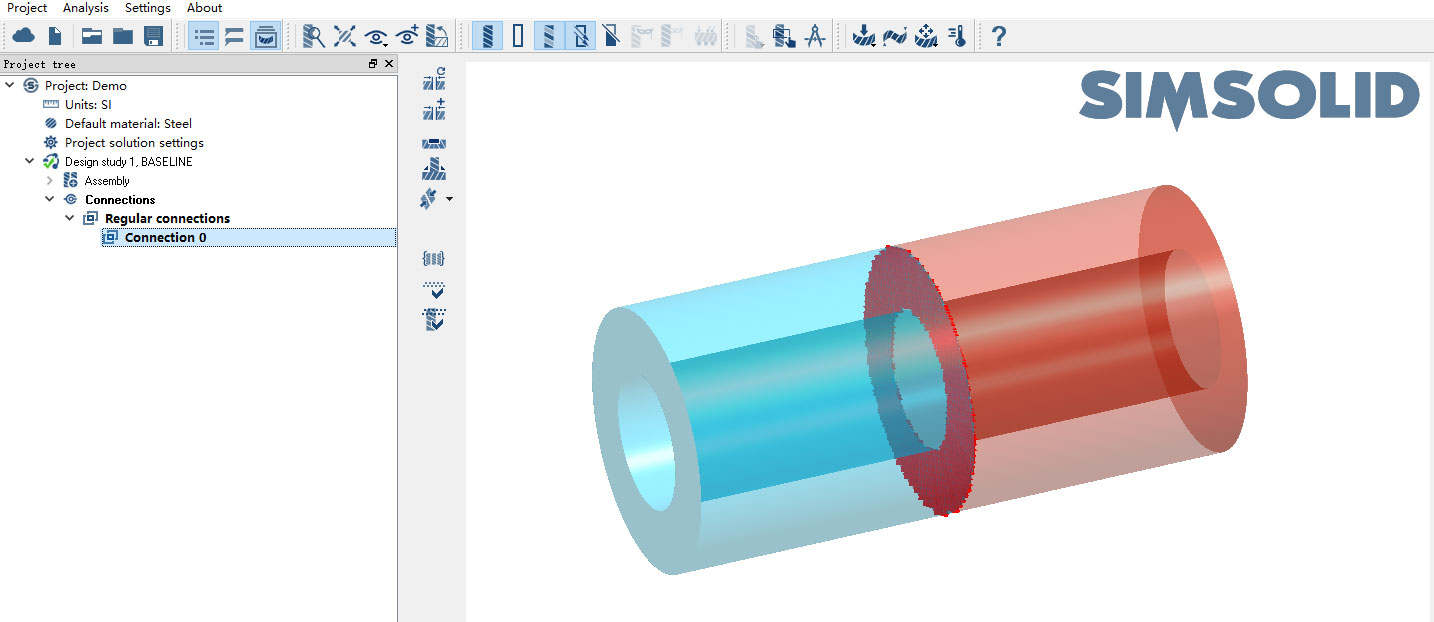Click the magnifying glass zoom icon
This screenshot has height=622, width=1434.
tap(314, 37)
